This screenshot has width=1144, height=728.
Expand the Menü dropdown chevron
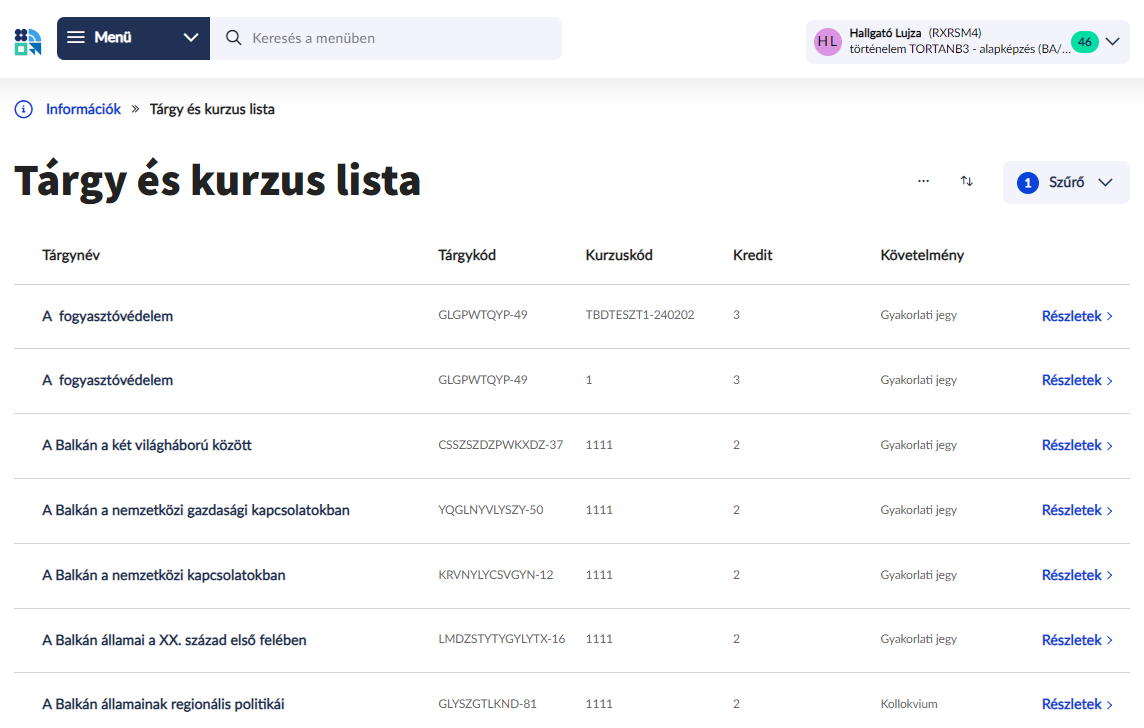191,38
